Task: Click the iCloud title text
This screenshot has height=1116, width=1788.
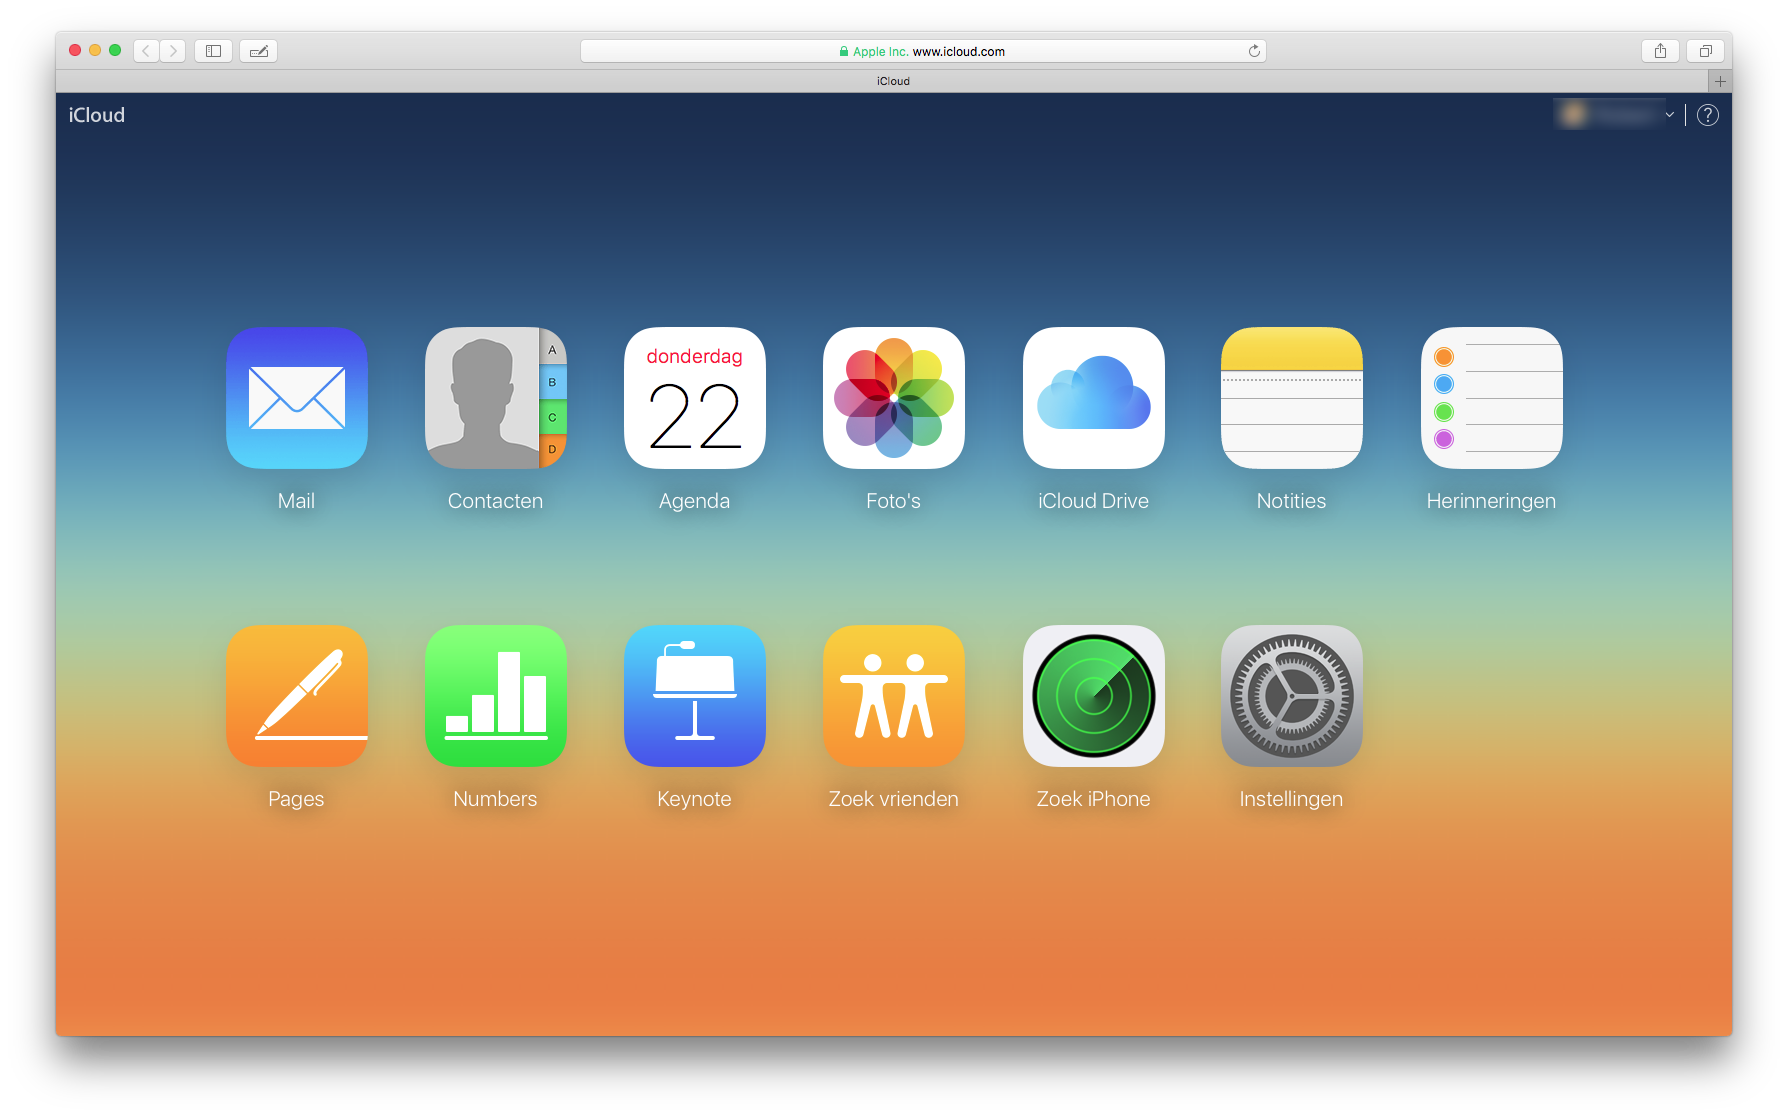Action: pyautogui.click(x=97, y=115)
